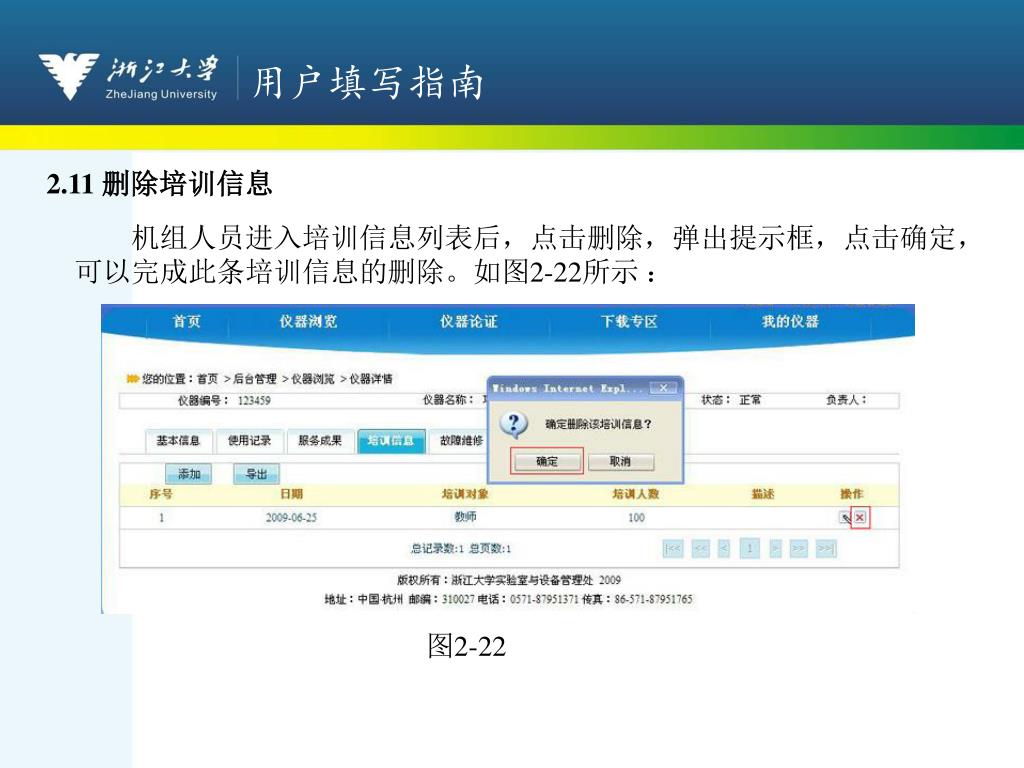Click the 总记录数:1 总页数:1 summary text

click(x=460, y=549)
